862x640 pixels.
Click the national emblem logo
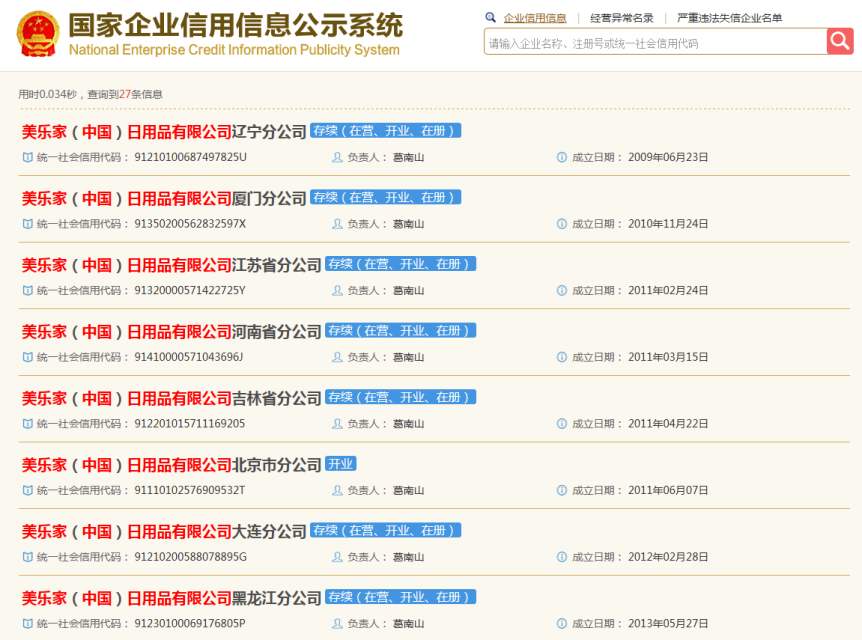click(x=38, y=34)
